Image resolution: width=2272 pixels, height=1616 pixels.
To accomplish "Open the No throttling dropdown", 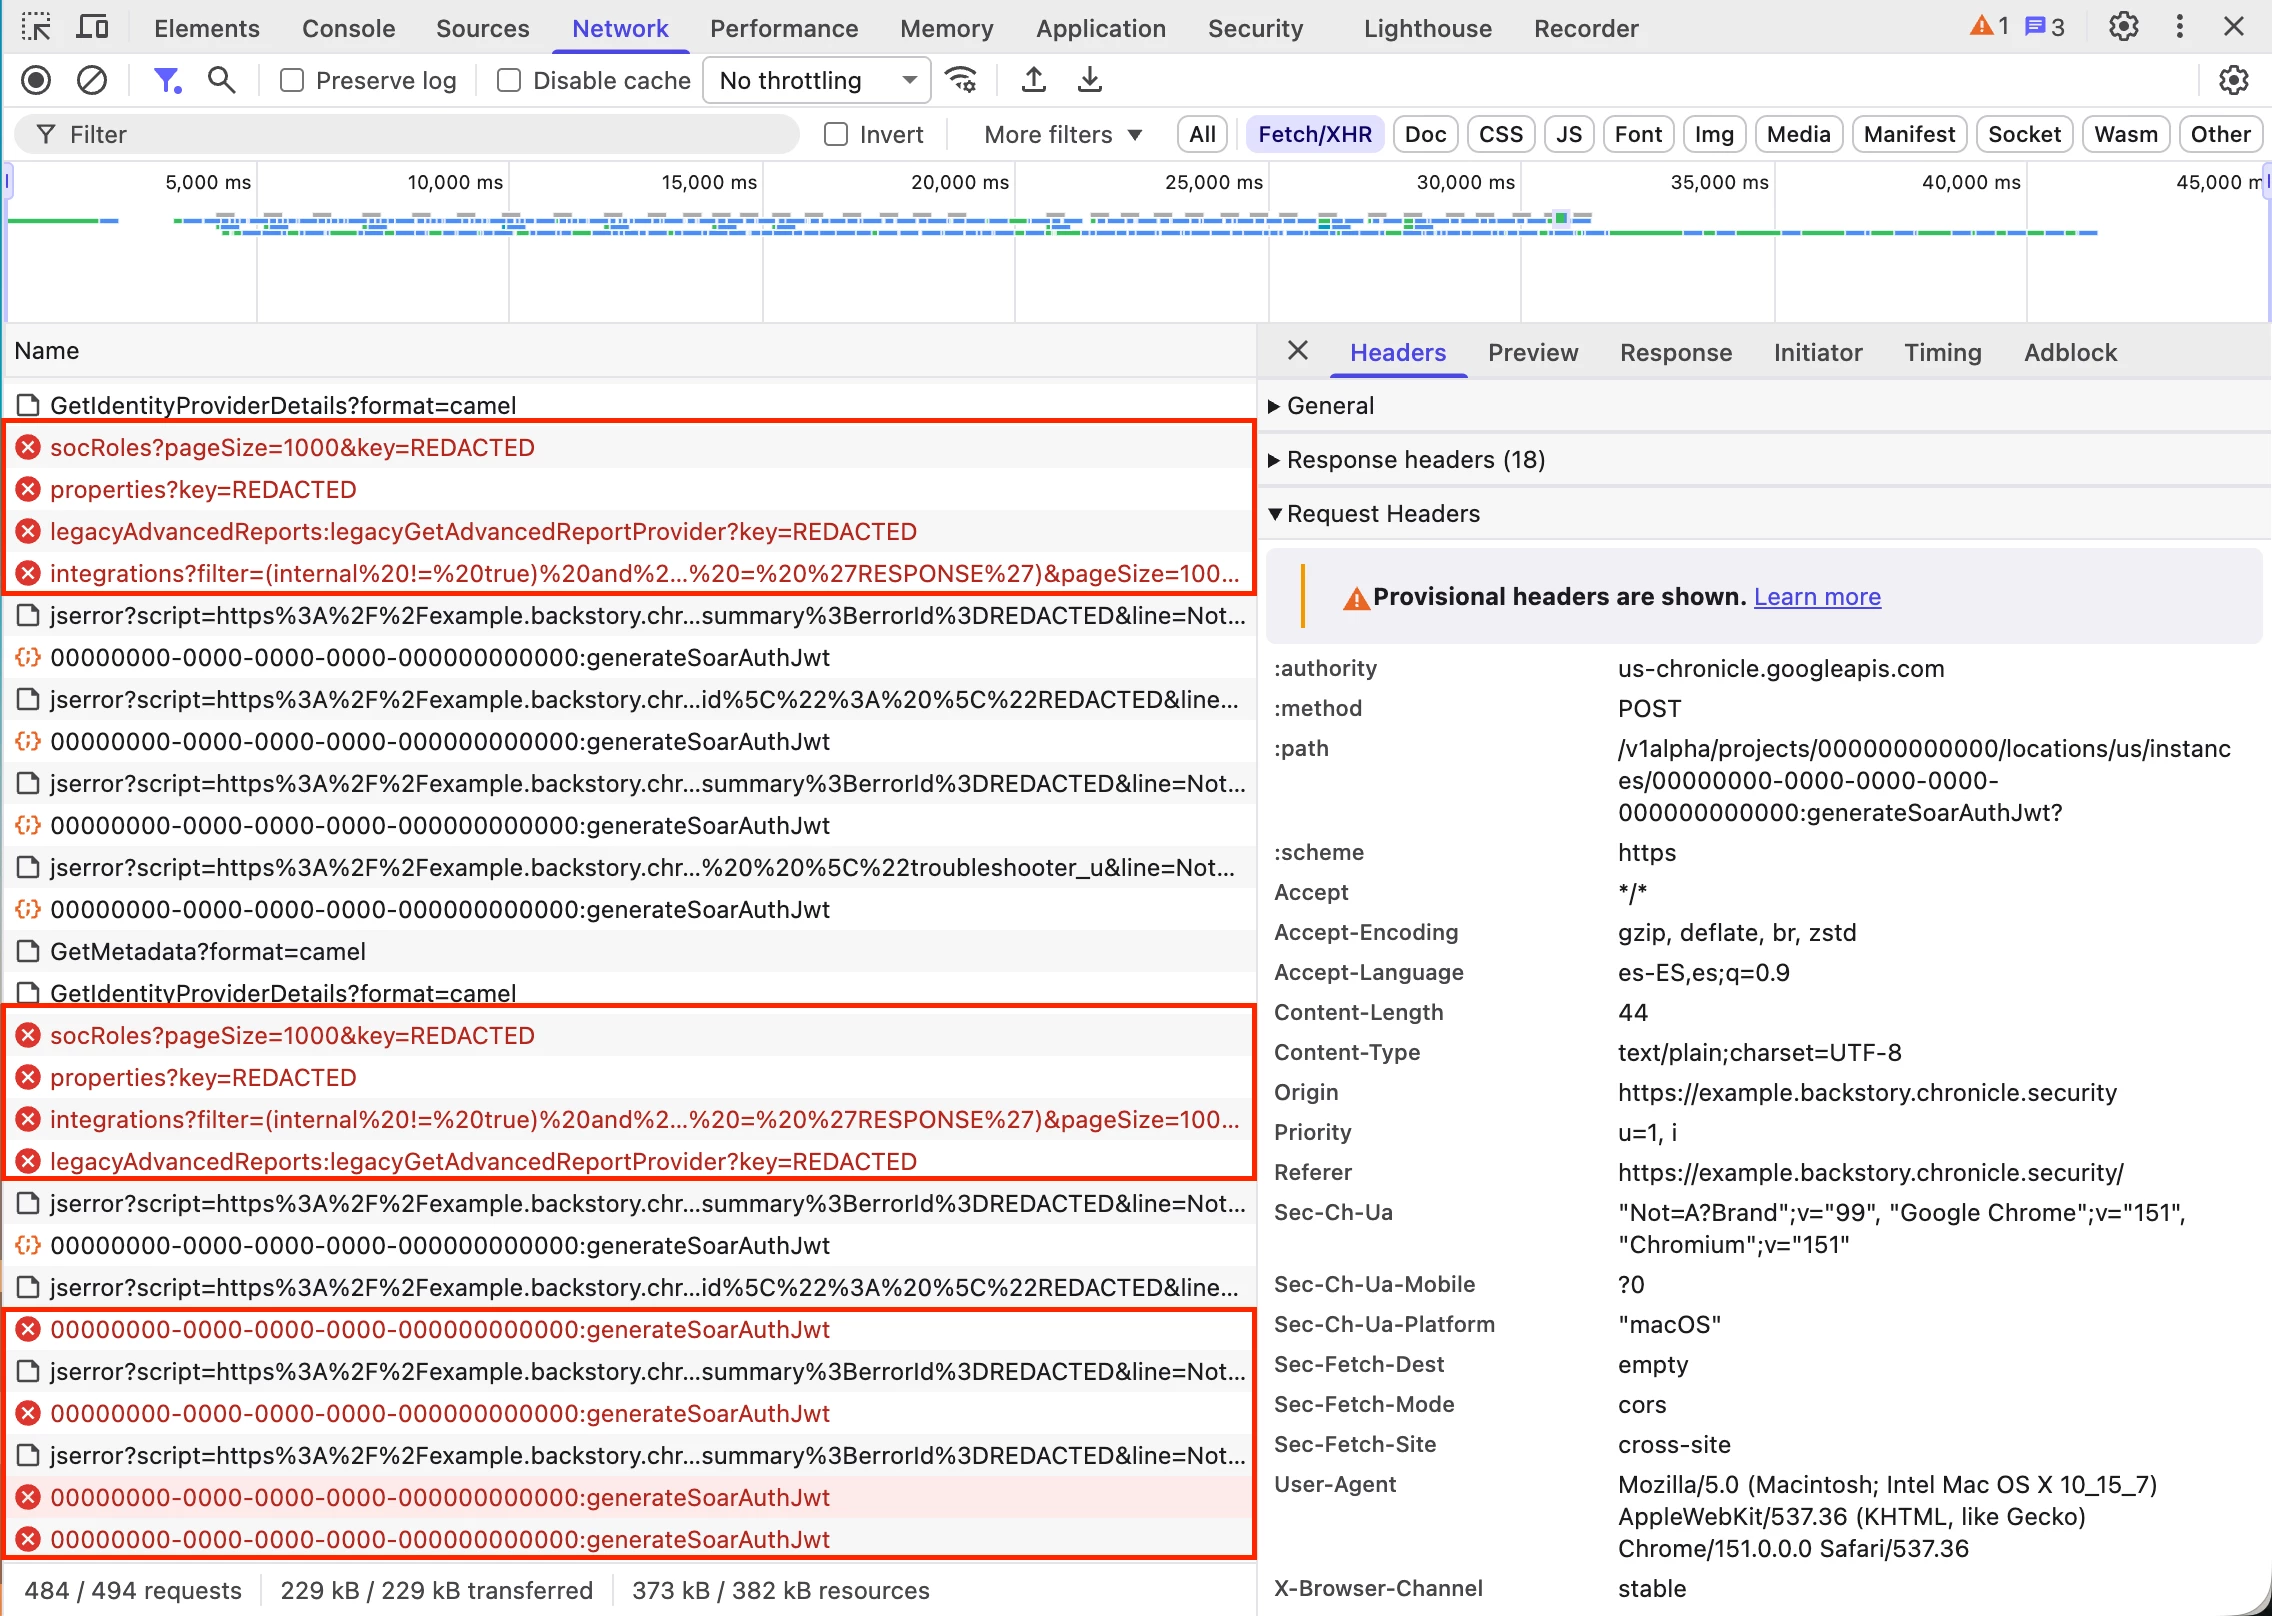I will click(x=817, y=80).
